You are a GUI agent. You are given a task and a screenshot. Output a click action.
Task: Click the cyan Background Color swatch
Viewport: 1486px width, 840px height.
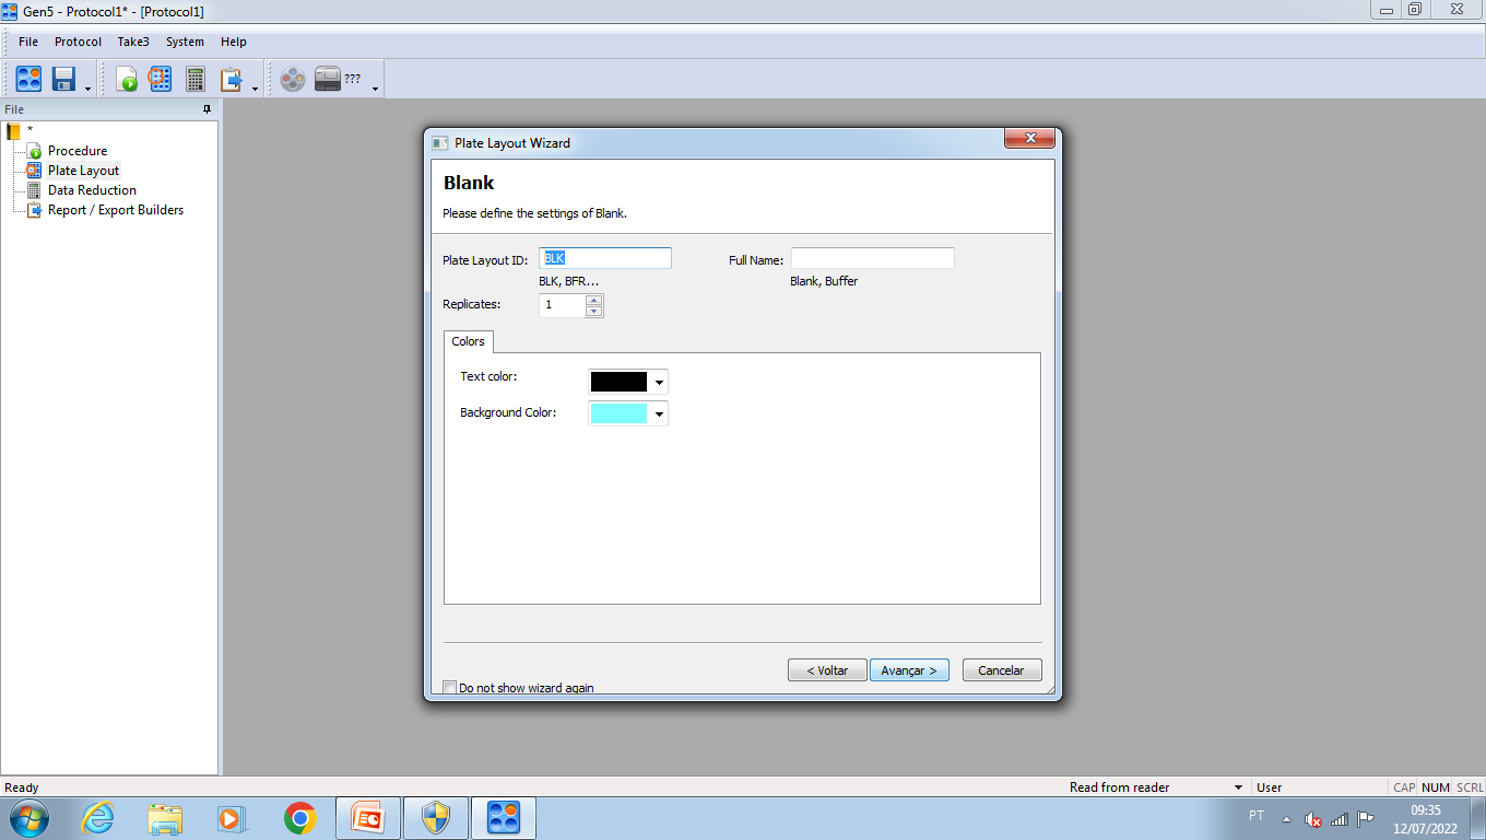619,414
